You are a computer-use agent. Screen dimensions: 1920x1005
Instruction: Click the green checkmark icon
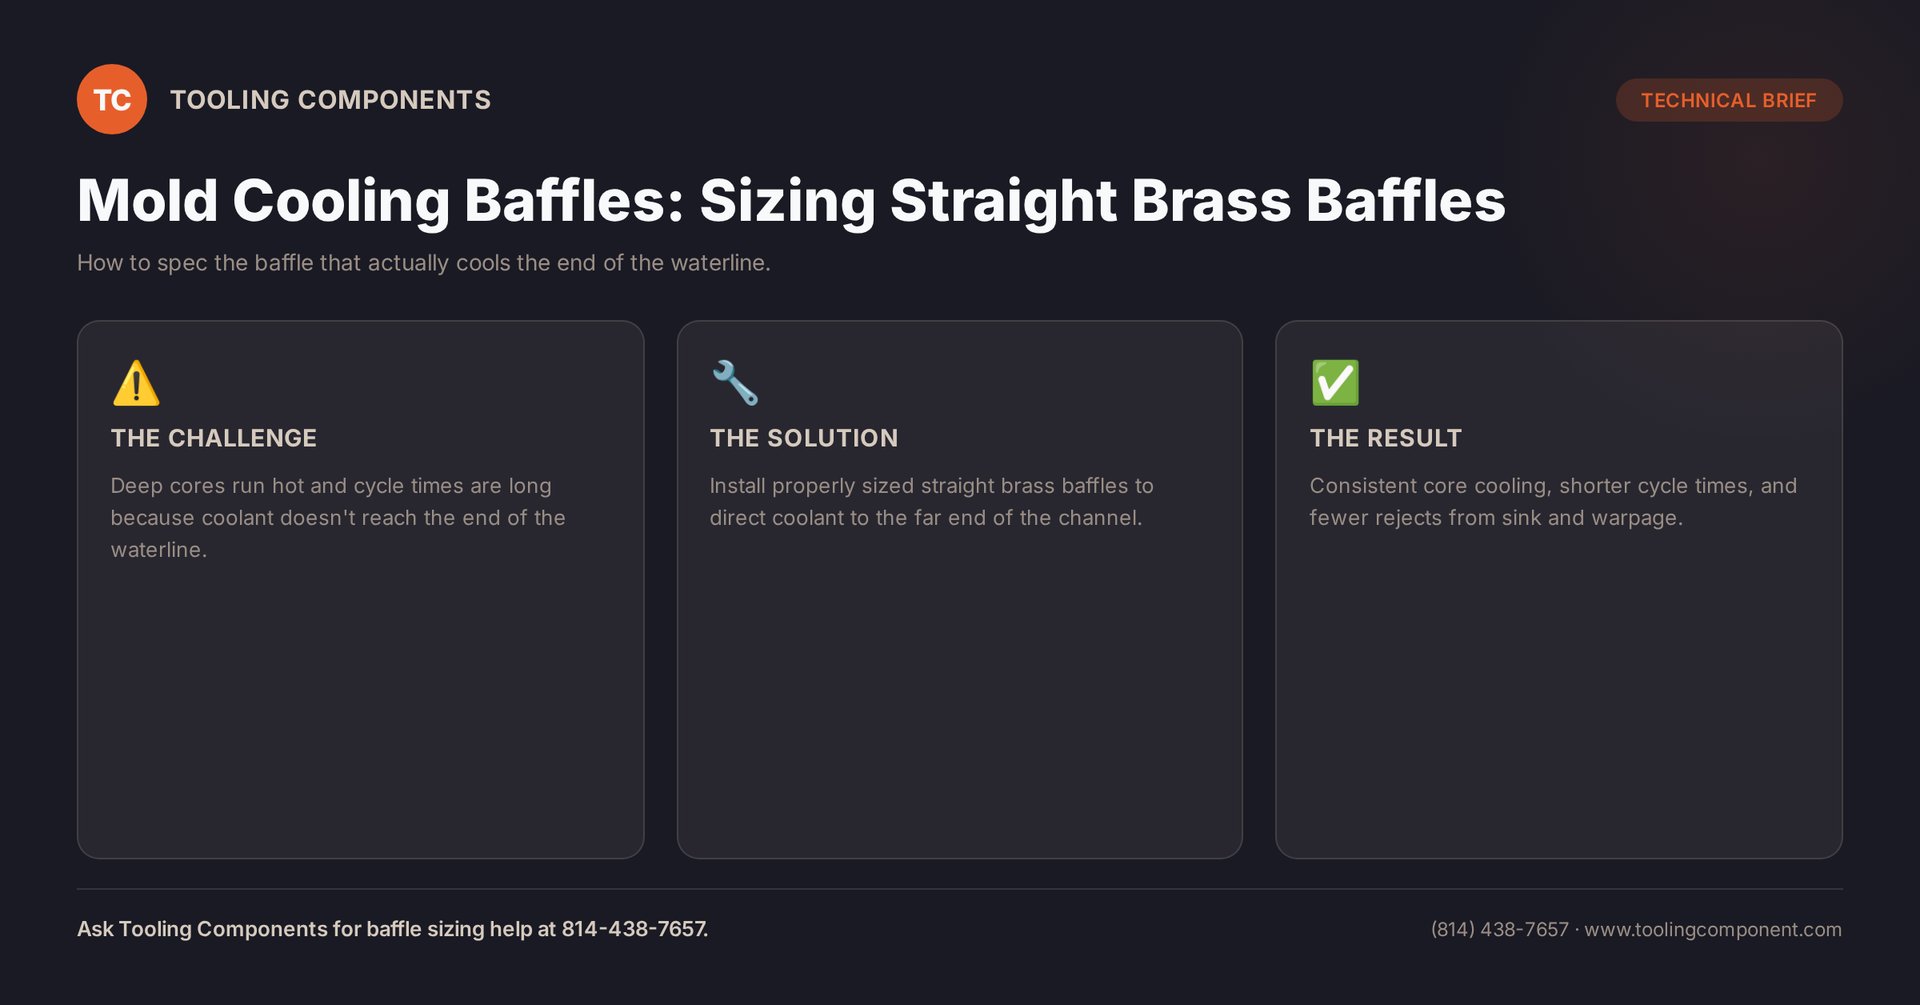1335,383
